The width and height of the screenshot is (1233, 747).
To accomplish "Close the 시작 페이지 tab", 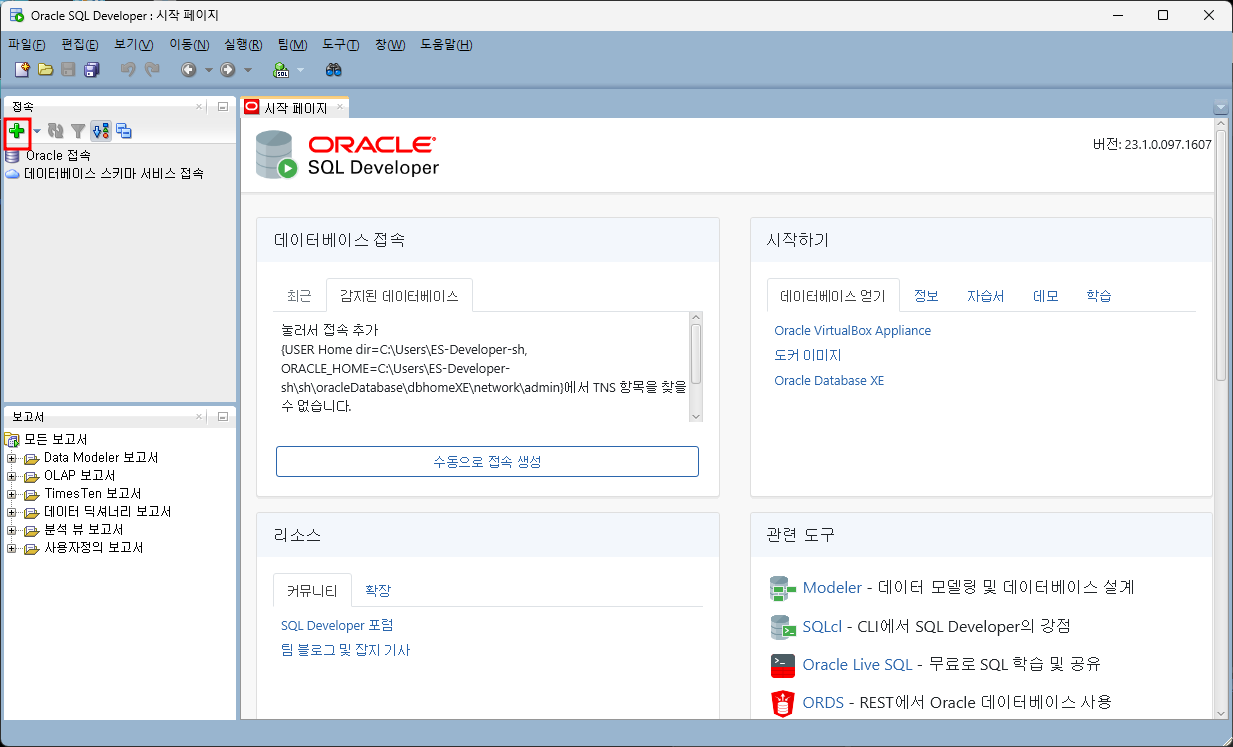I will pos(340,106).
